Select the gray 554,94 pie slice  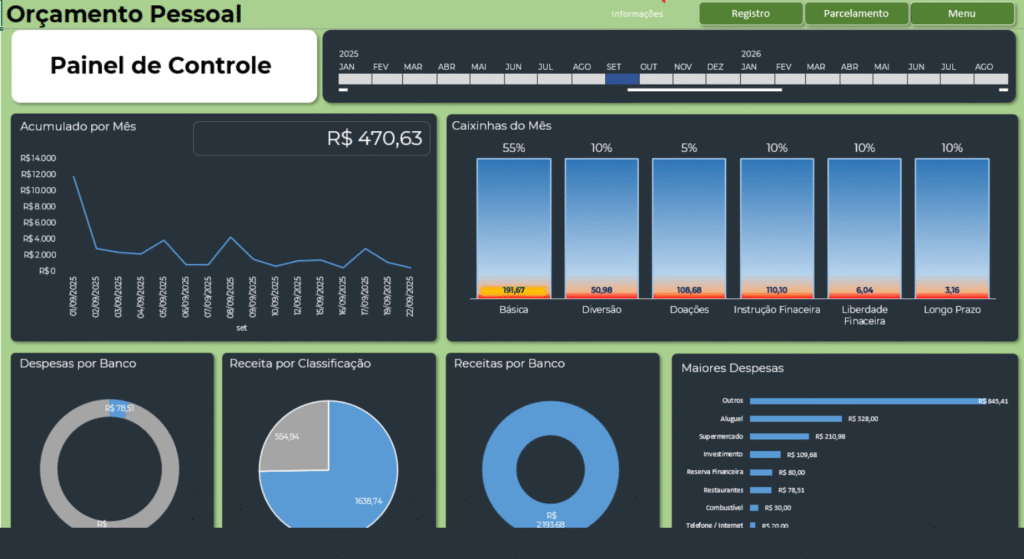(288, 438)
